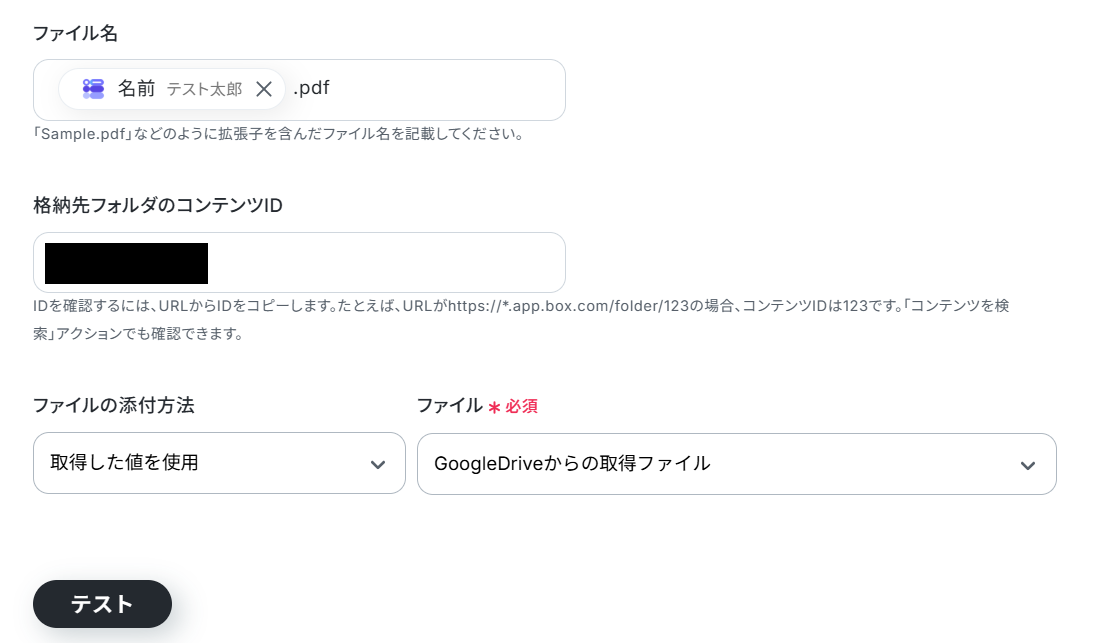Click the 格納先フォルダのコンテンツID label
This screenshot has height=643, width=1104.
[158, 205]
